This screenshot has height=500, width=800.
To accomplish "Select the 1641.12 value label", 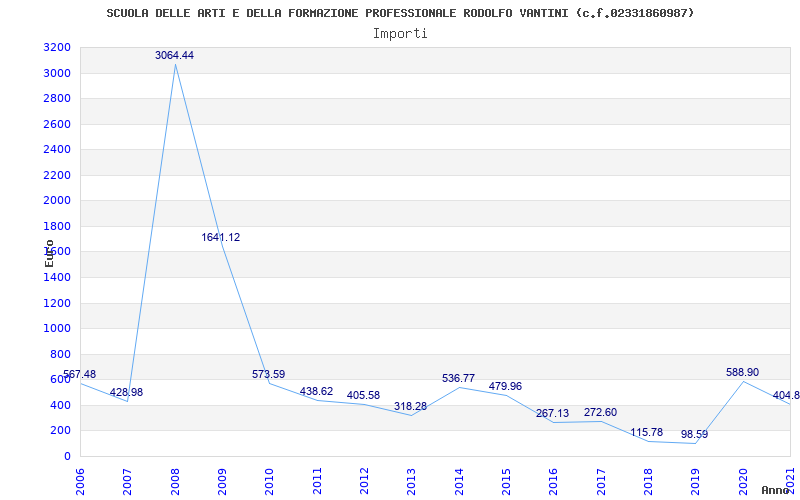I will 220,237.
